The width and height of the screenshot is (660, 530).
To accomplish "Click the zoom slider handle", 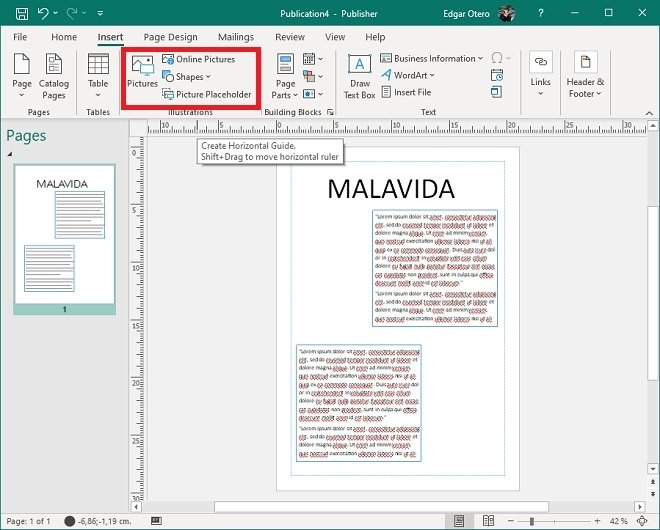I will [532, 521].
